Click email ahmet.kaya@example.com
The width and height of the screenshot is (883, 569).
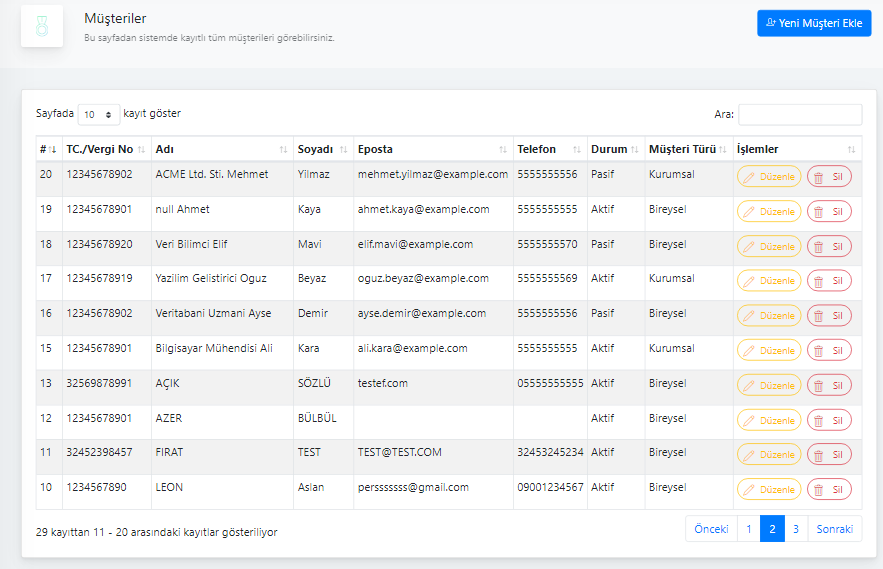tap(423, 210)
